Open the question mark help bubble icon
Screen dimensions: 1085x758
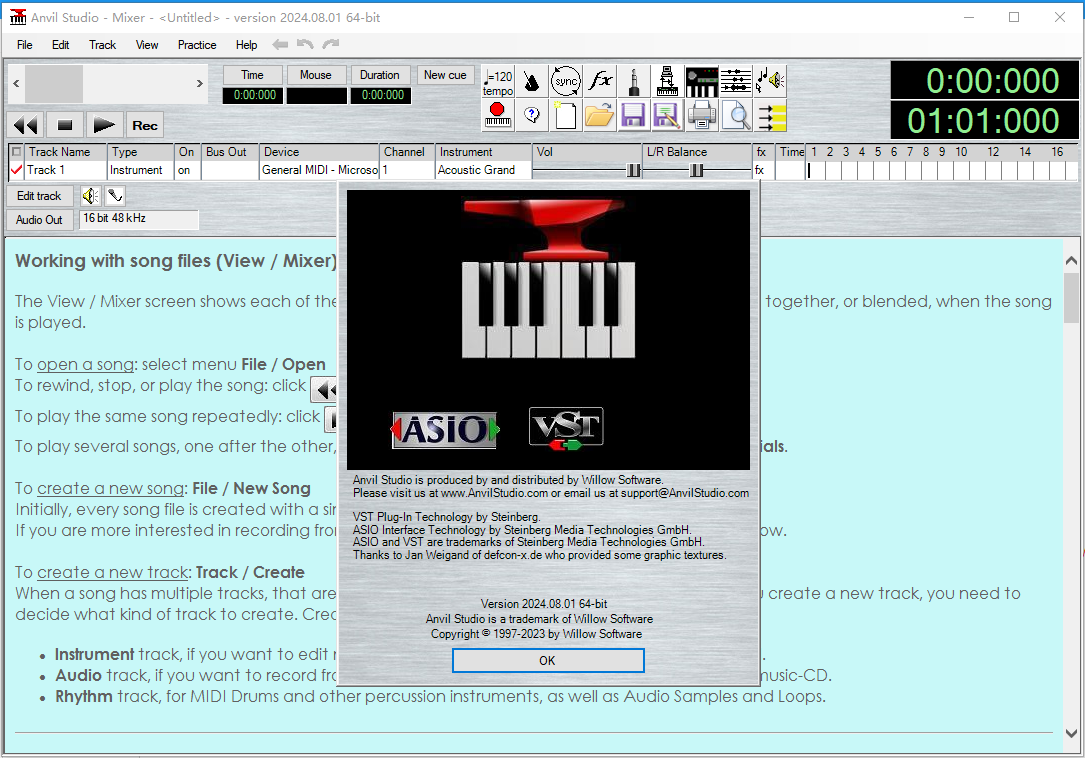tap(531, 115)
